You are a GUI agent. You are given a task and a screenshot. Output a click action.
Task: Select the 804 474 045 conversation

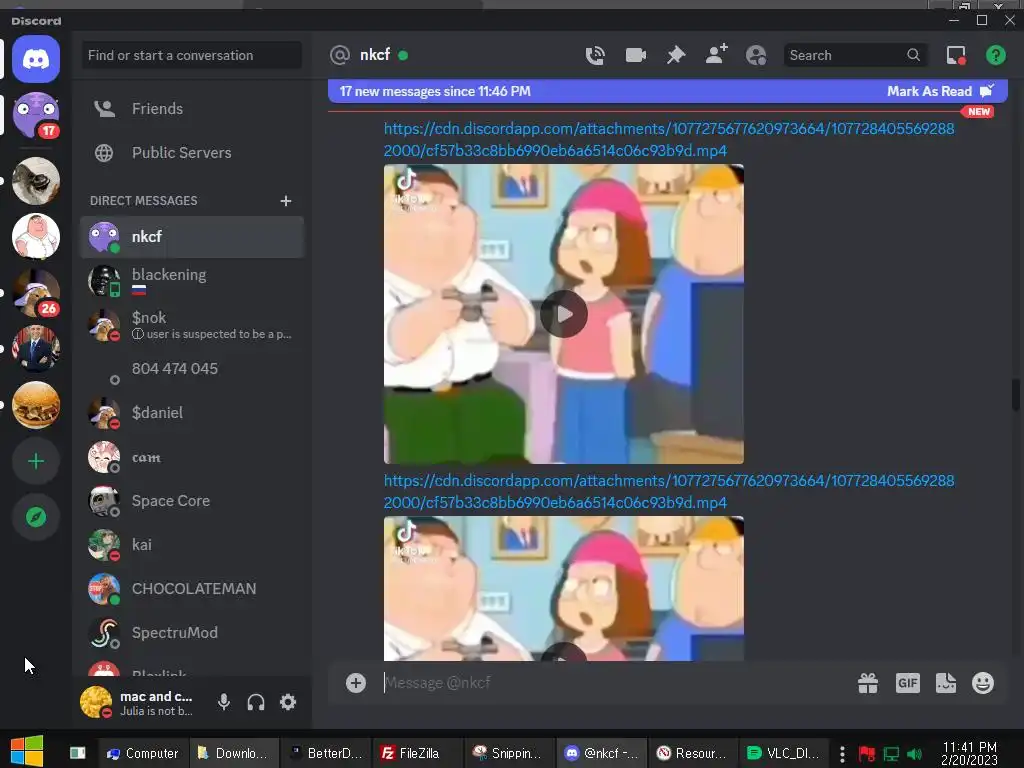tap(192, 369)
